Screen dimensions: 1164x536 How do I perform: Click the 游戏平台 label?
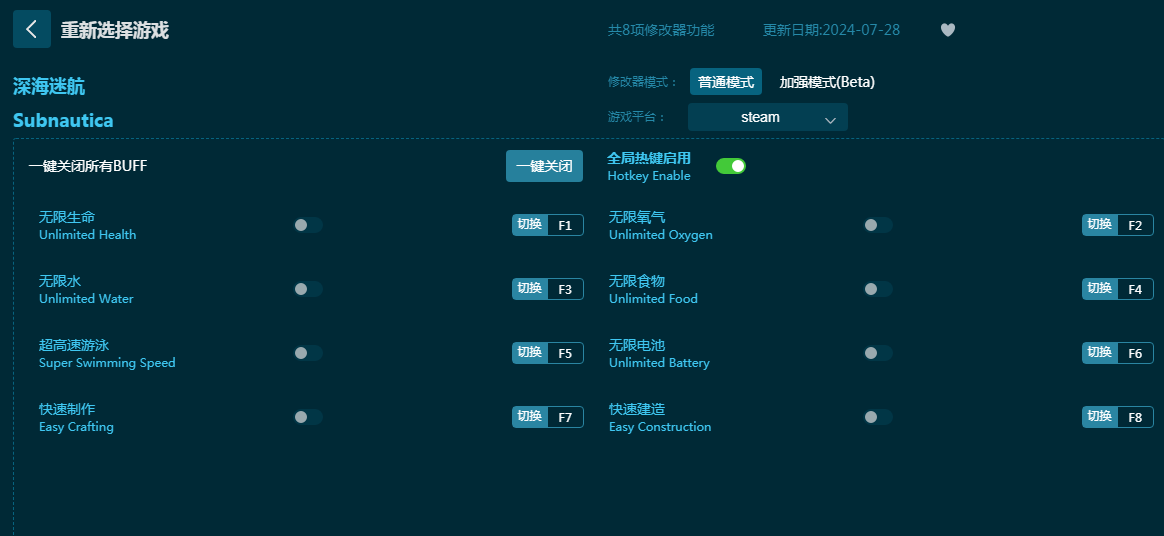[637, 117]
